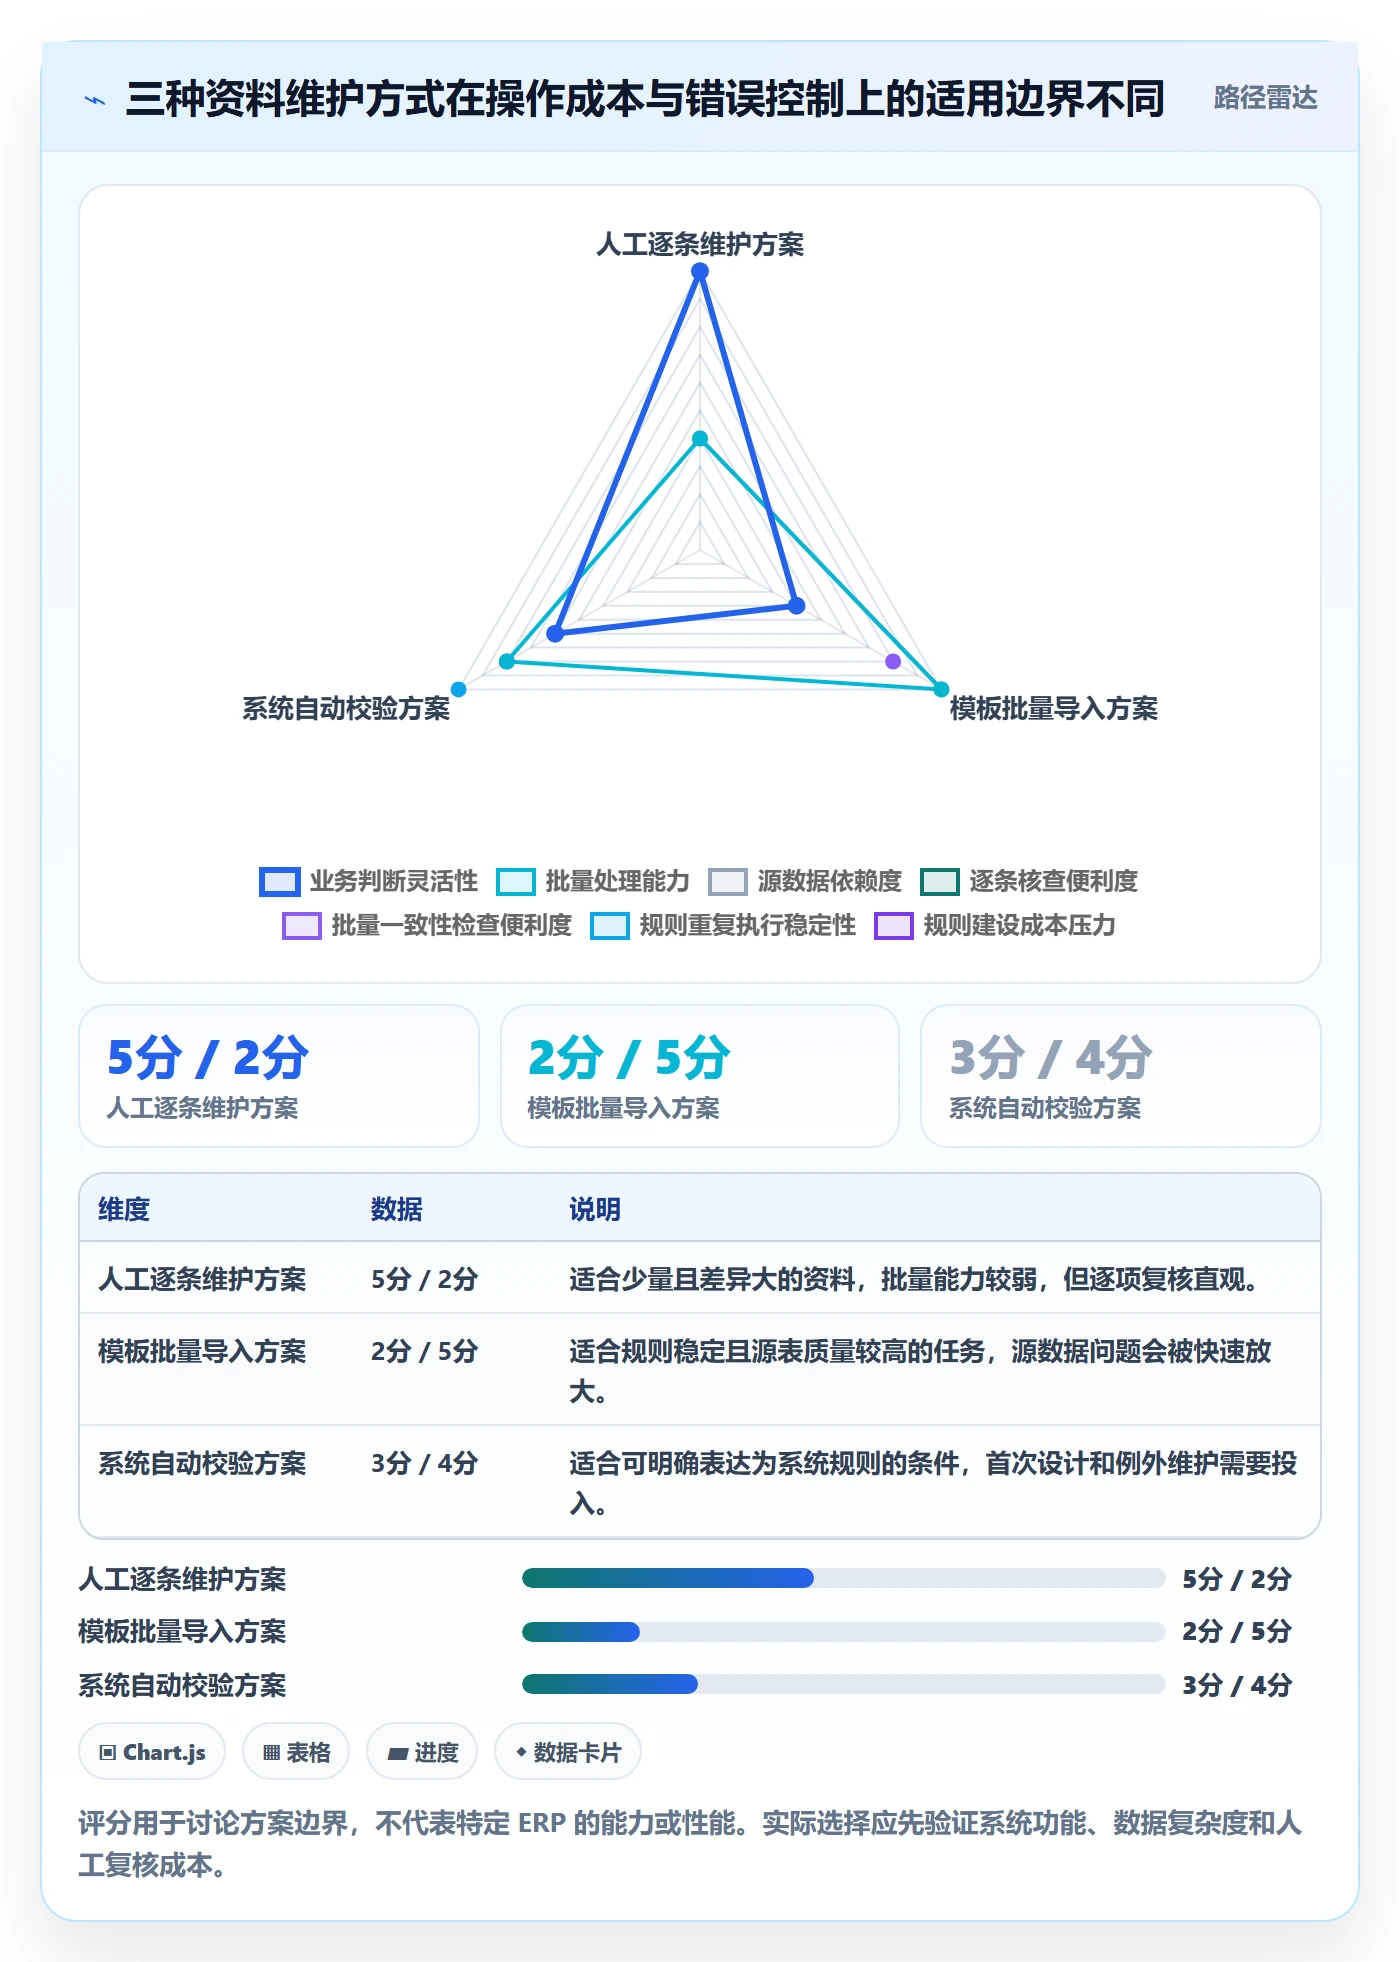
Task: Click the 路径雷达 label in the header
Action: coord(1265,98)
